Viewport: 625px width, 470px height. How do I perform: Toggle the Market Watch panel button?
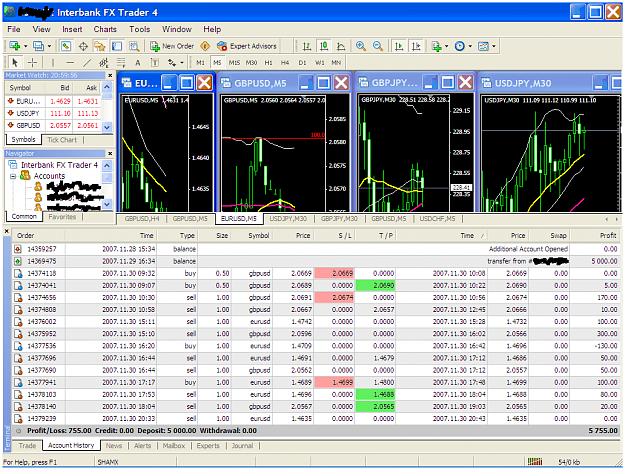pyautogui.click(x=66, y=46)
